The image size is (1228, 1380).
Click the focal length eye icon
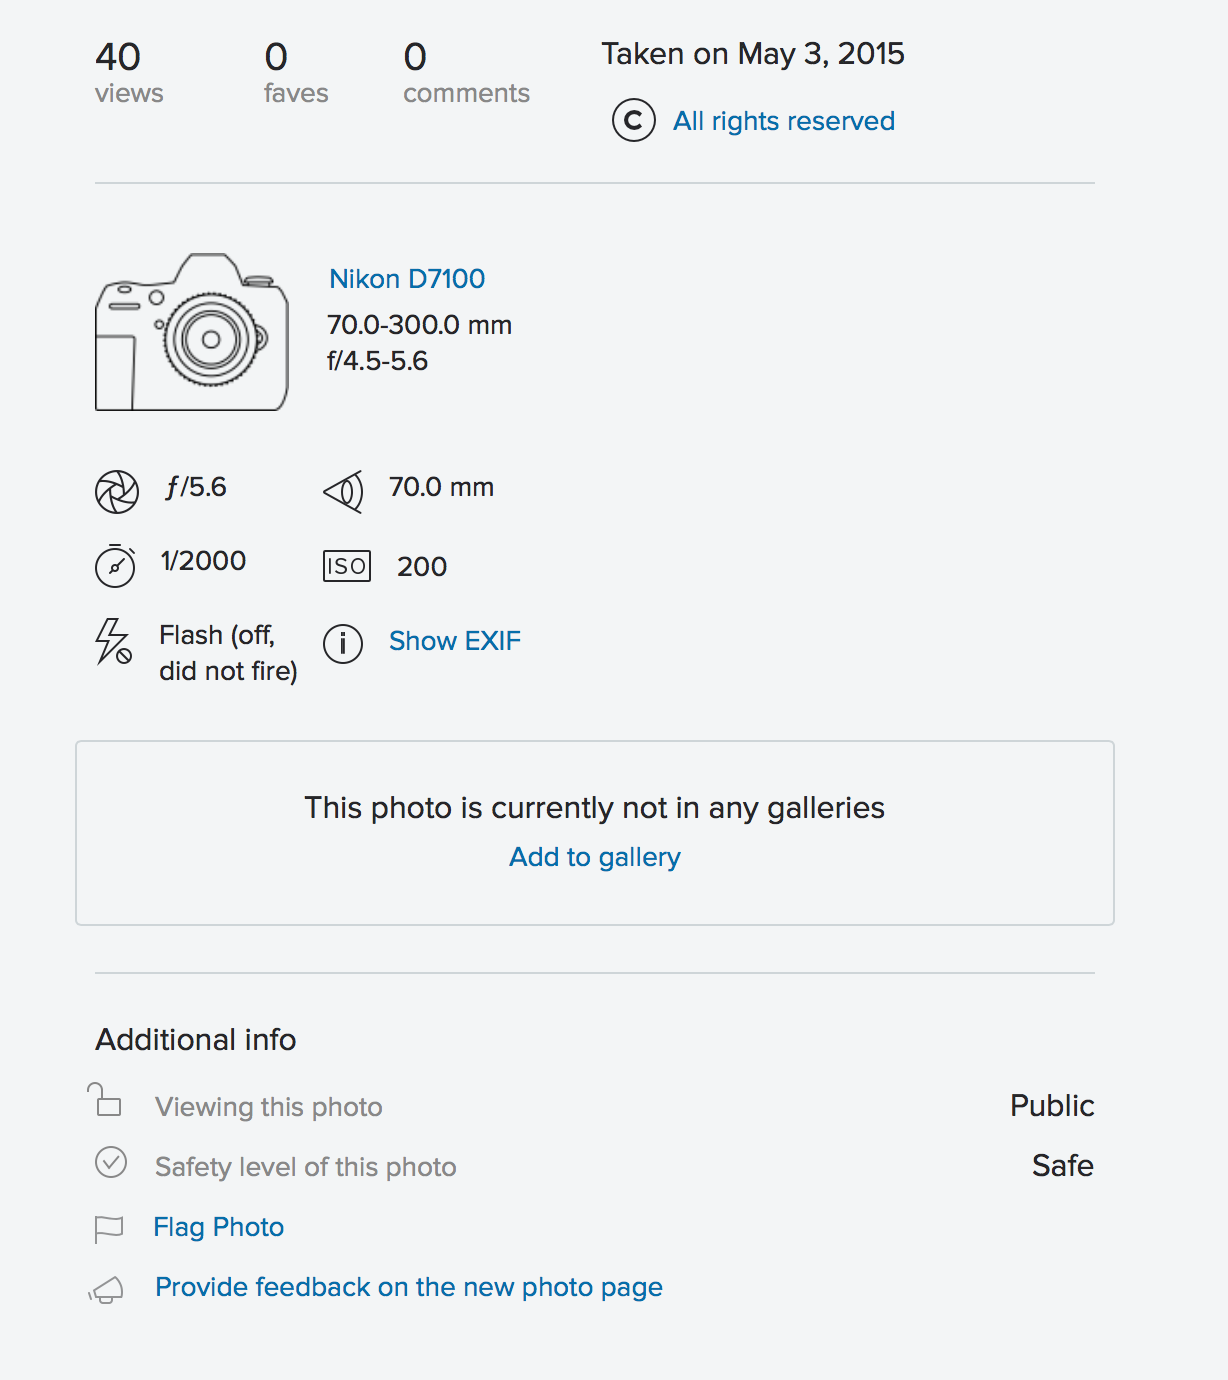[343, 491]
